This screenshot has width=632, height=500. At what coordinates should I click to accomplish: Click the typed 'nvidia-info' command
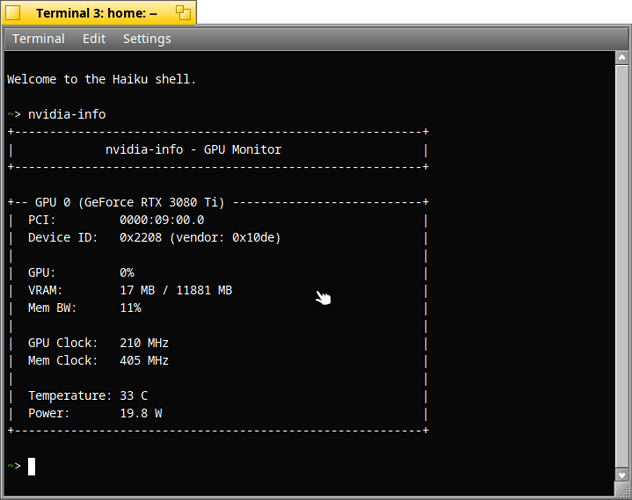[67, 114]
